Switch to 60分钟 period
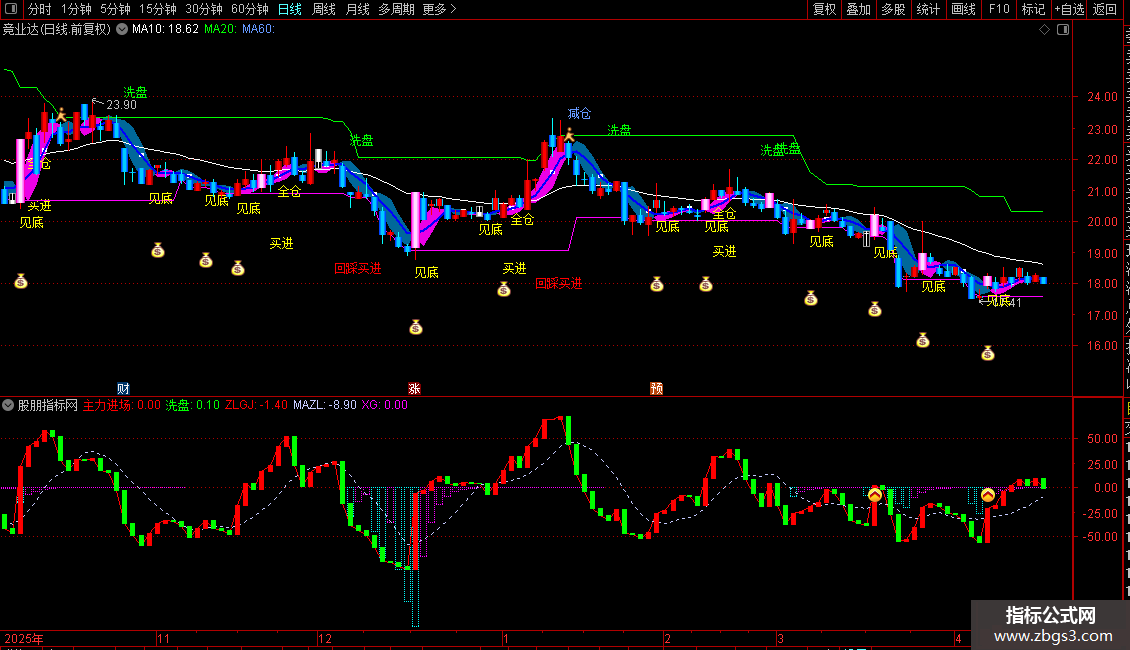This screenshot has width=1130, height=650. [x=250, y=9]
